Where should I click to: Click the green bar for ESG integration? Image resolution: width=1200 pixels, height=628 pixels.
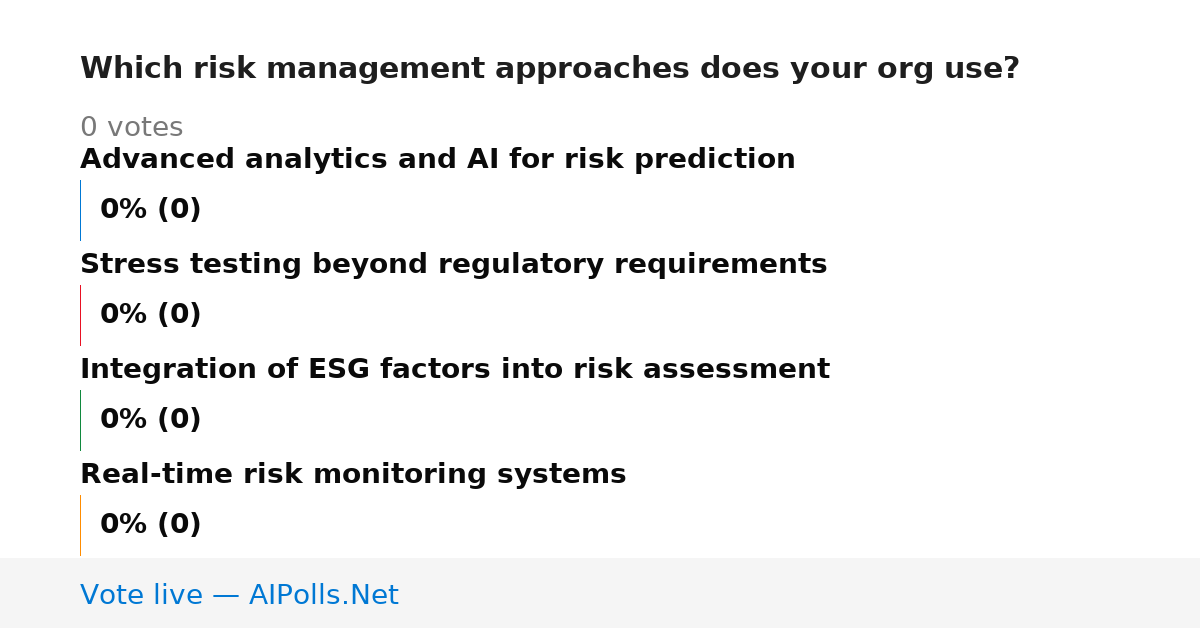point(80,420)
